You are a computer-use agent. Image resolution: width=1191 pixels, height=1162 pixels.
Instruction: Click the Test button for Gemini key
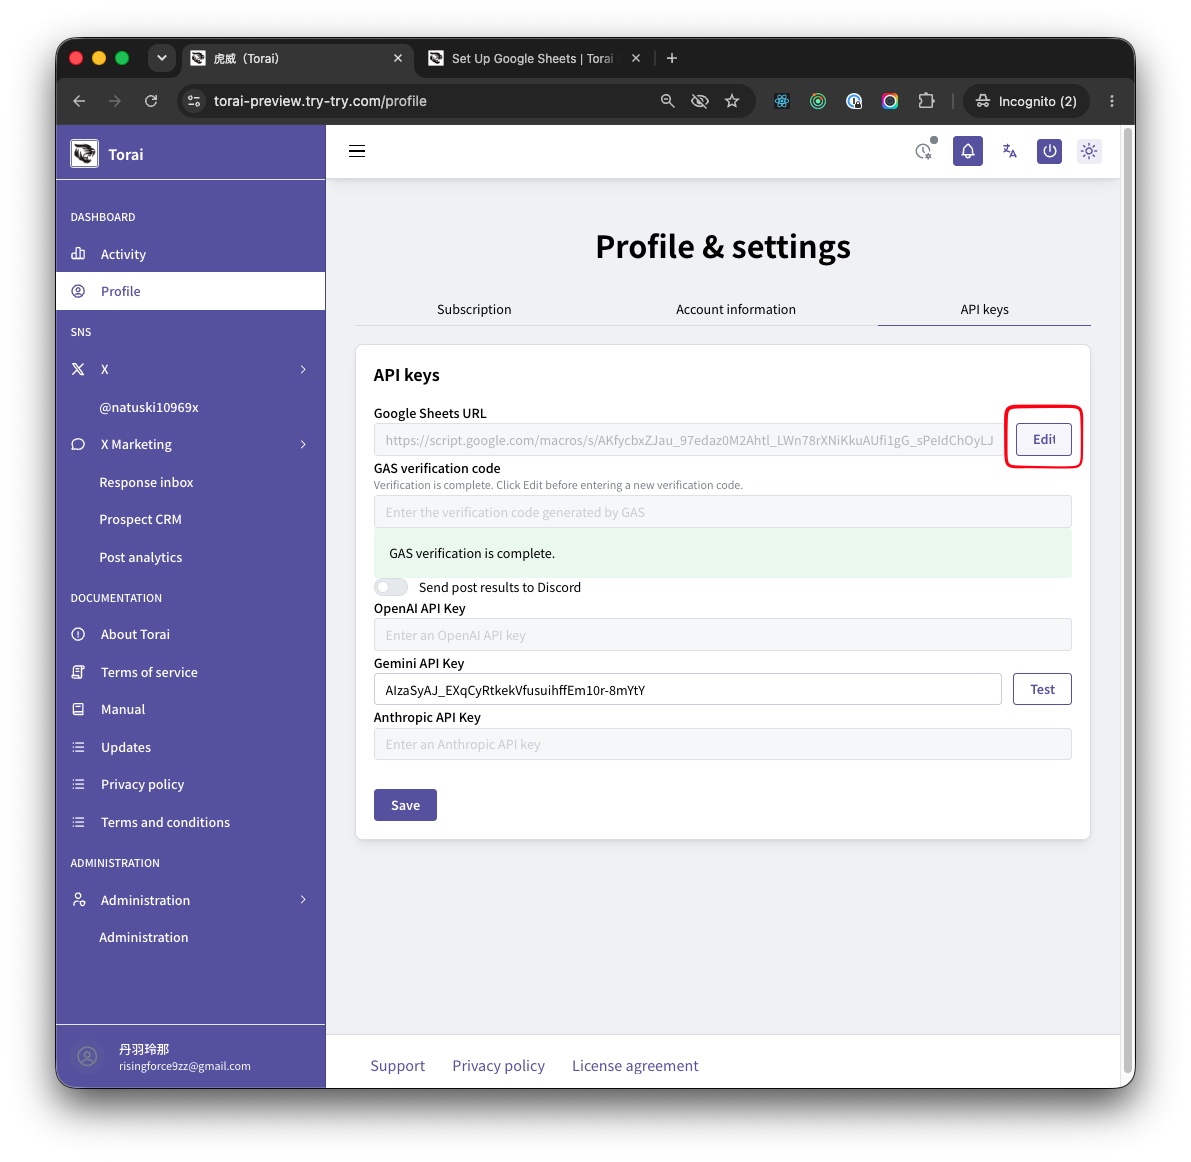click(1041, 689)
